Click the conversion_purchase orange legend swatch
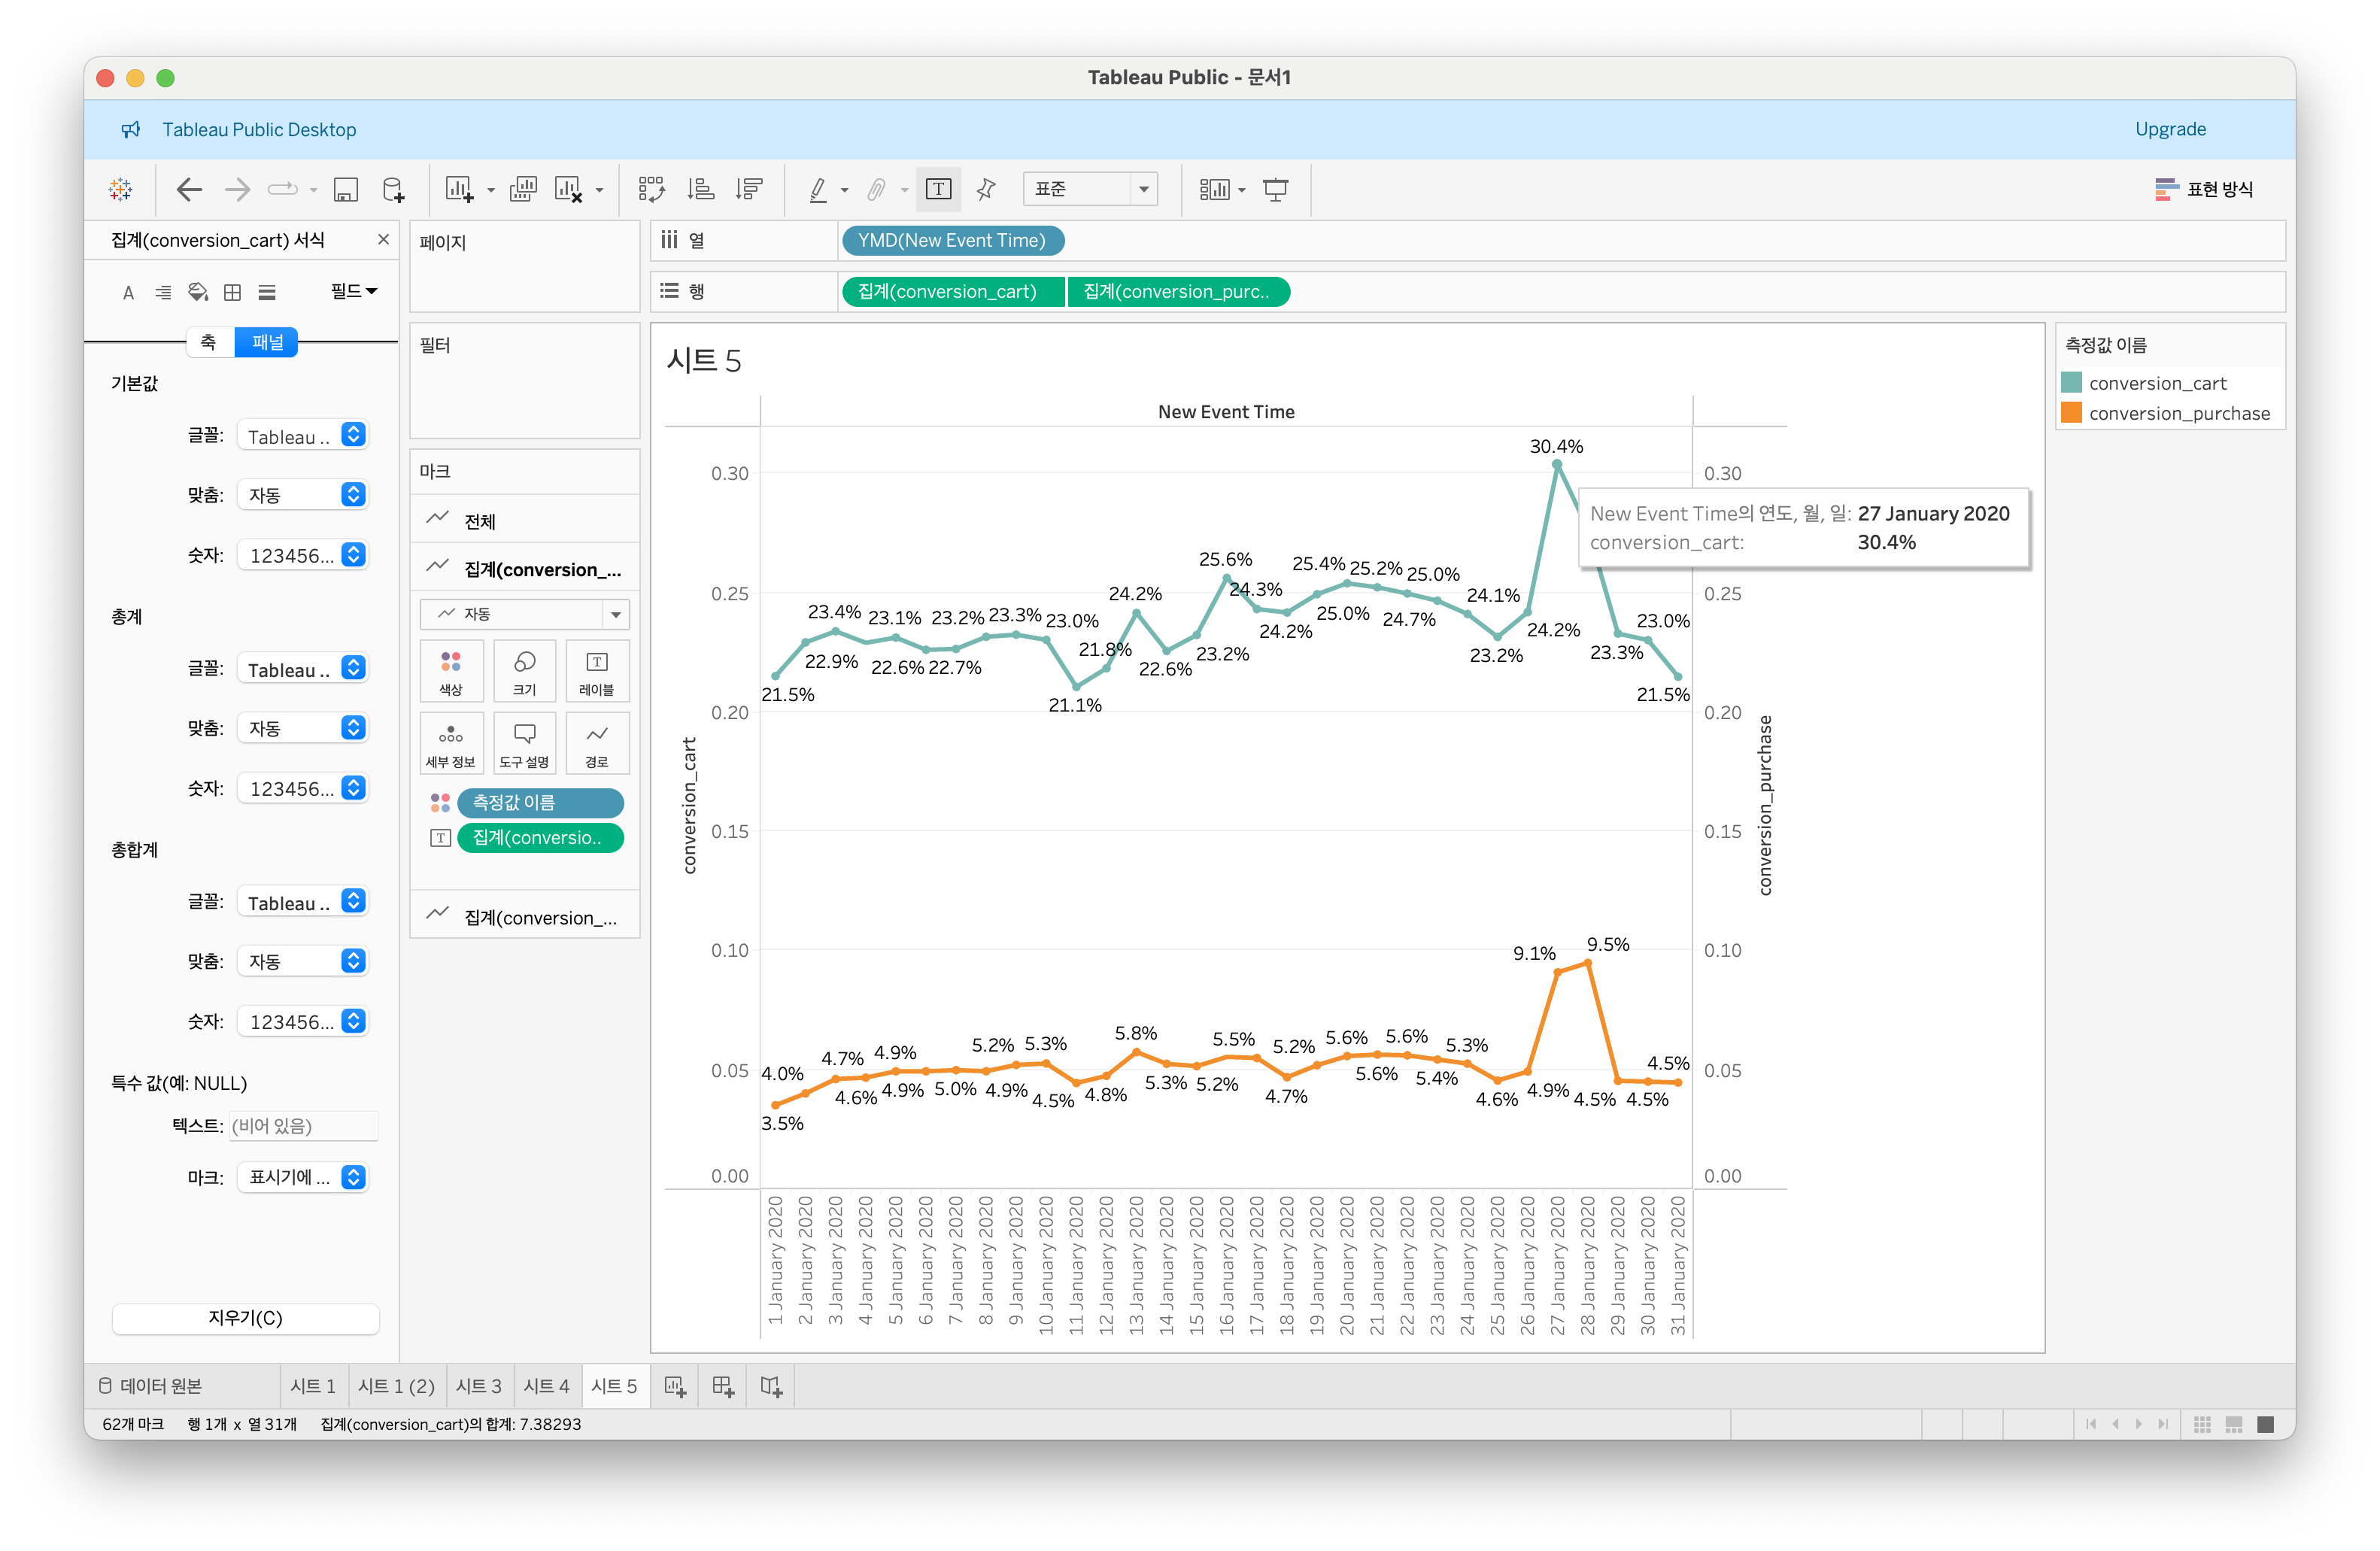Viewport: 2380px width, 1551px height. point(2072,413)
